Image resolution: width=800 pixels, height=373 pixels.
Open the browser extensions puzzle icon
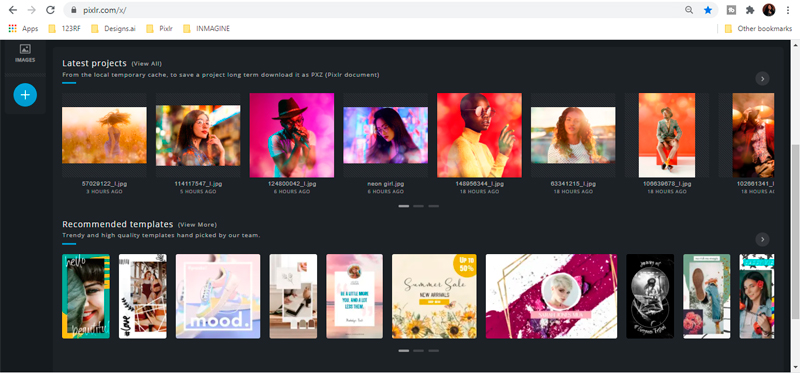[x=749, y=10]
